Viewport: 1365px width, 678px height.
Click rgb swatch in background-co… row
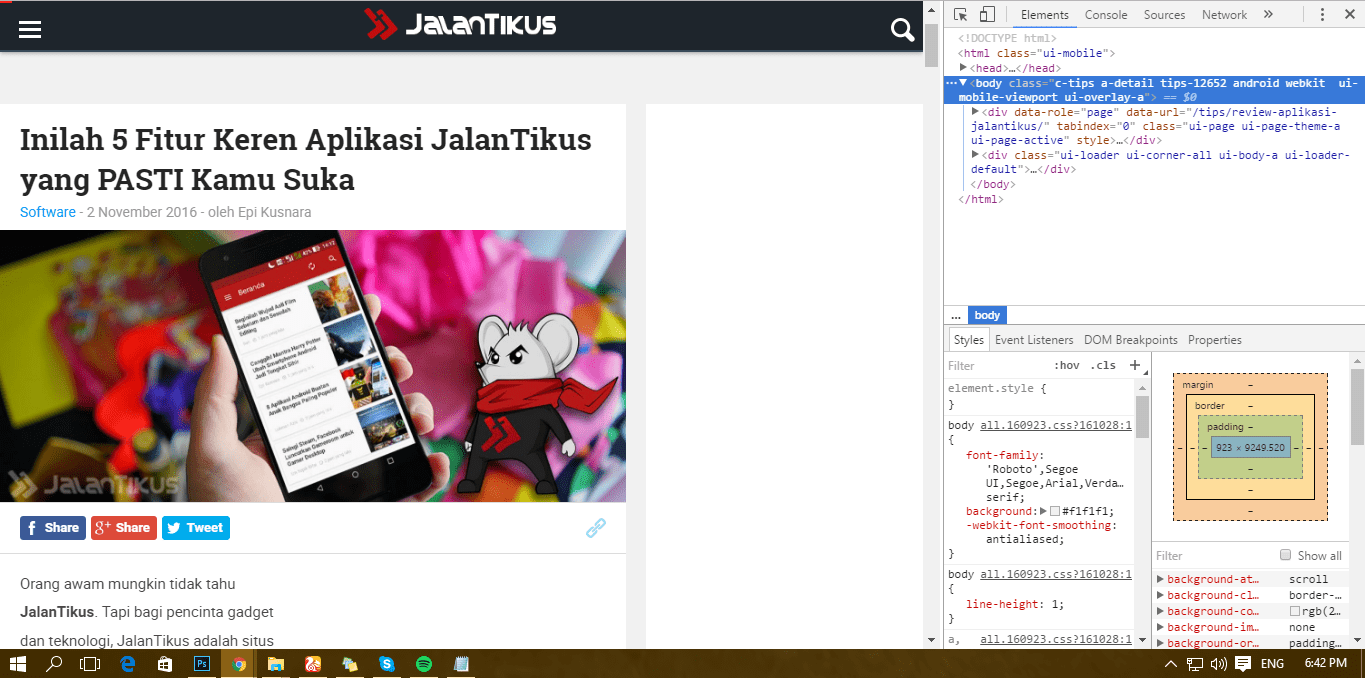1295,611
